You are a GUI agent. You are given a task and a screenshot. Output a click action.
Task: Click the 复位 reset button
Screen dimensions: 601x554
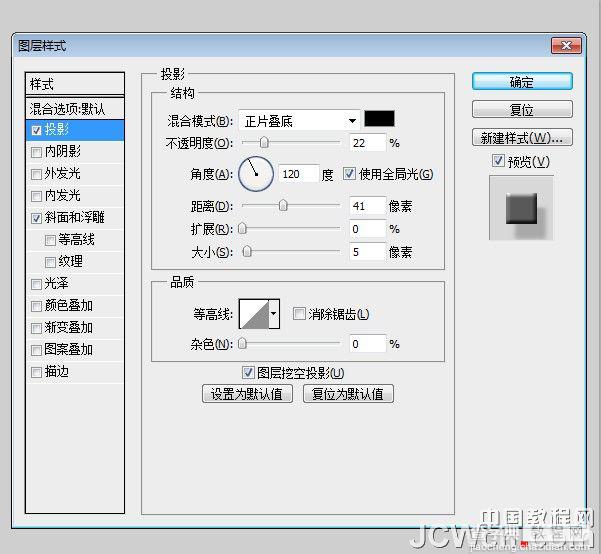click(522, 110)
